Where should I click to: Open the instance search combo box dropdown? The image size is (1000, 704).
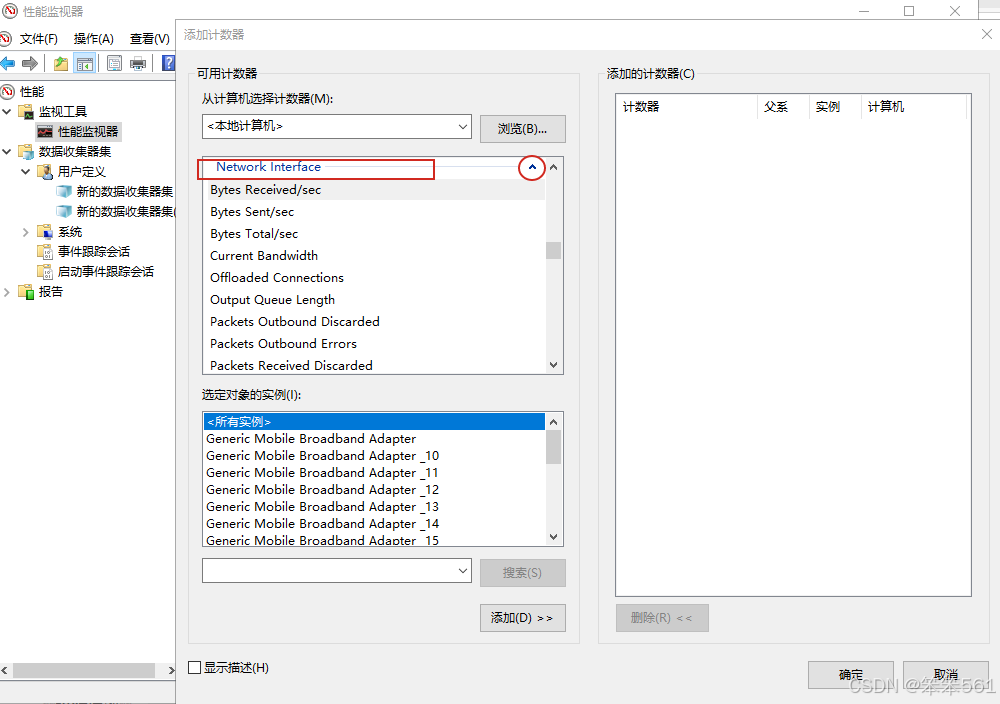coord(463,571)
